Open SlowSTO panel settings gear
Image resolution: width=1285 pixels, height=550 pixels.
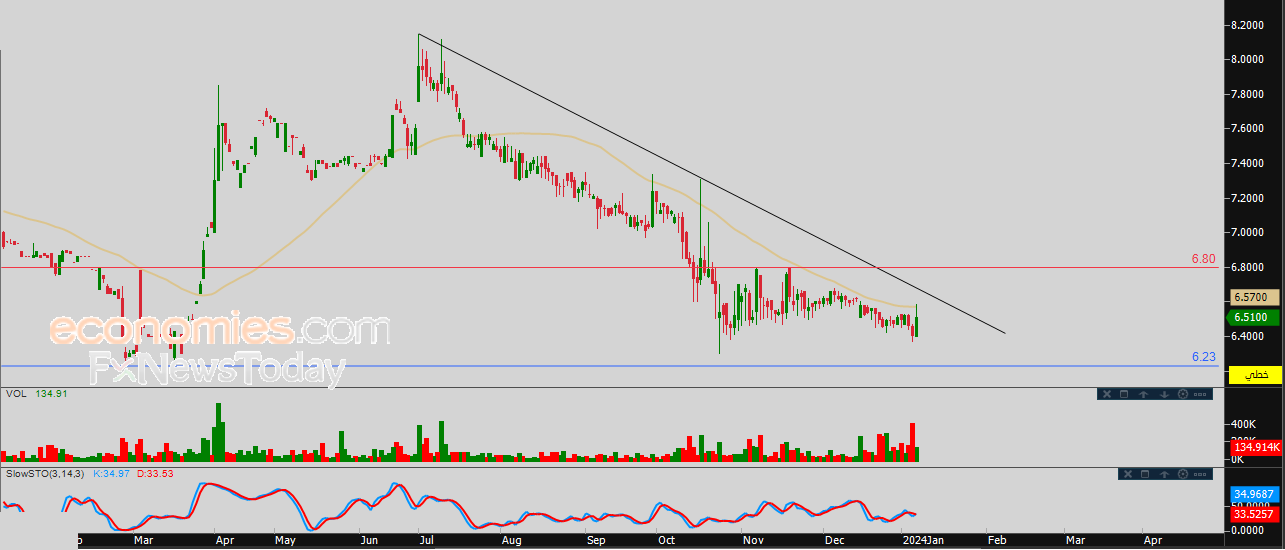1183,474
